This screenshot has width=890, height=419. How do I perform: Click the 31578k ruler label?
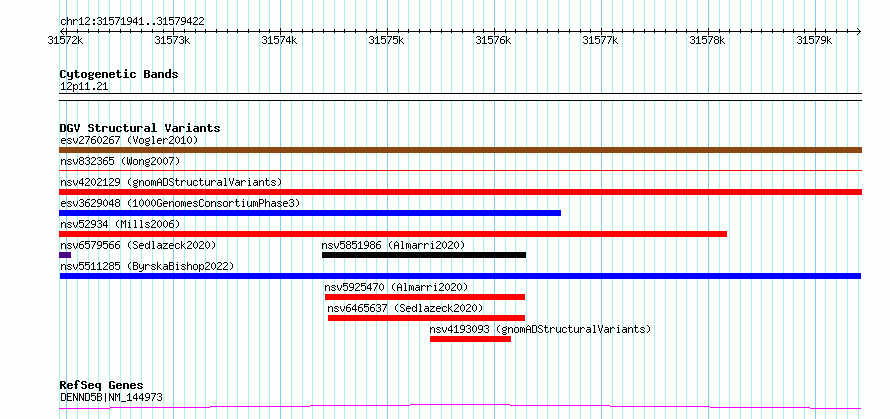coord(707,40)
